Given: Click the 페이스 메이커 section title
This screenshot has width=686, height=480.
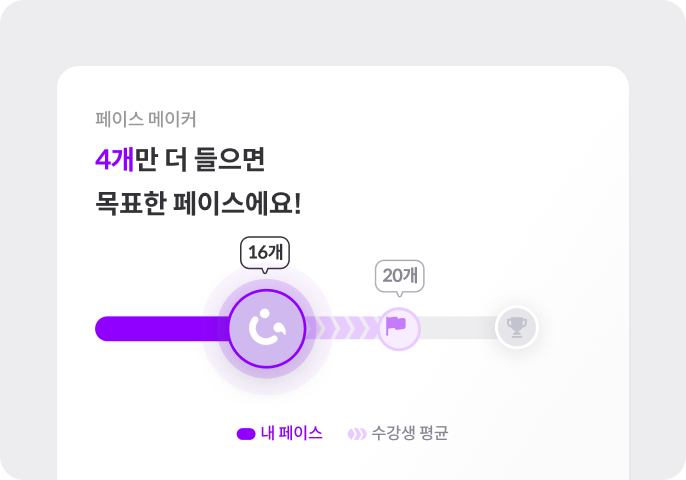Looking at the screenshot, I should (146, 119).
